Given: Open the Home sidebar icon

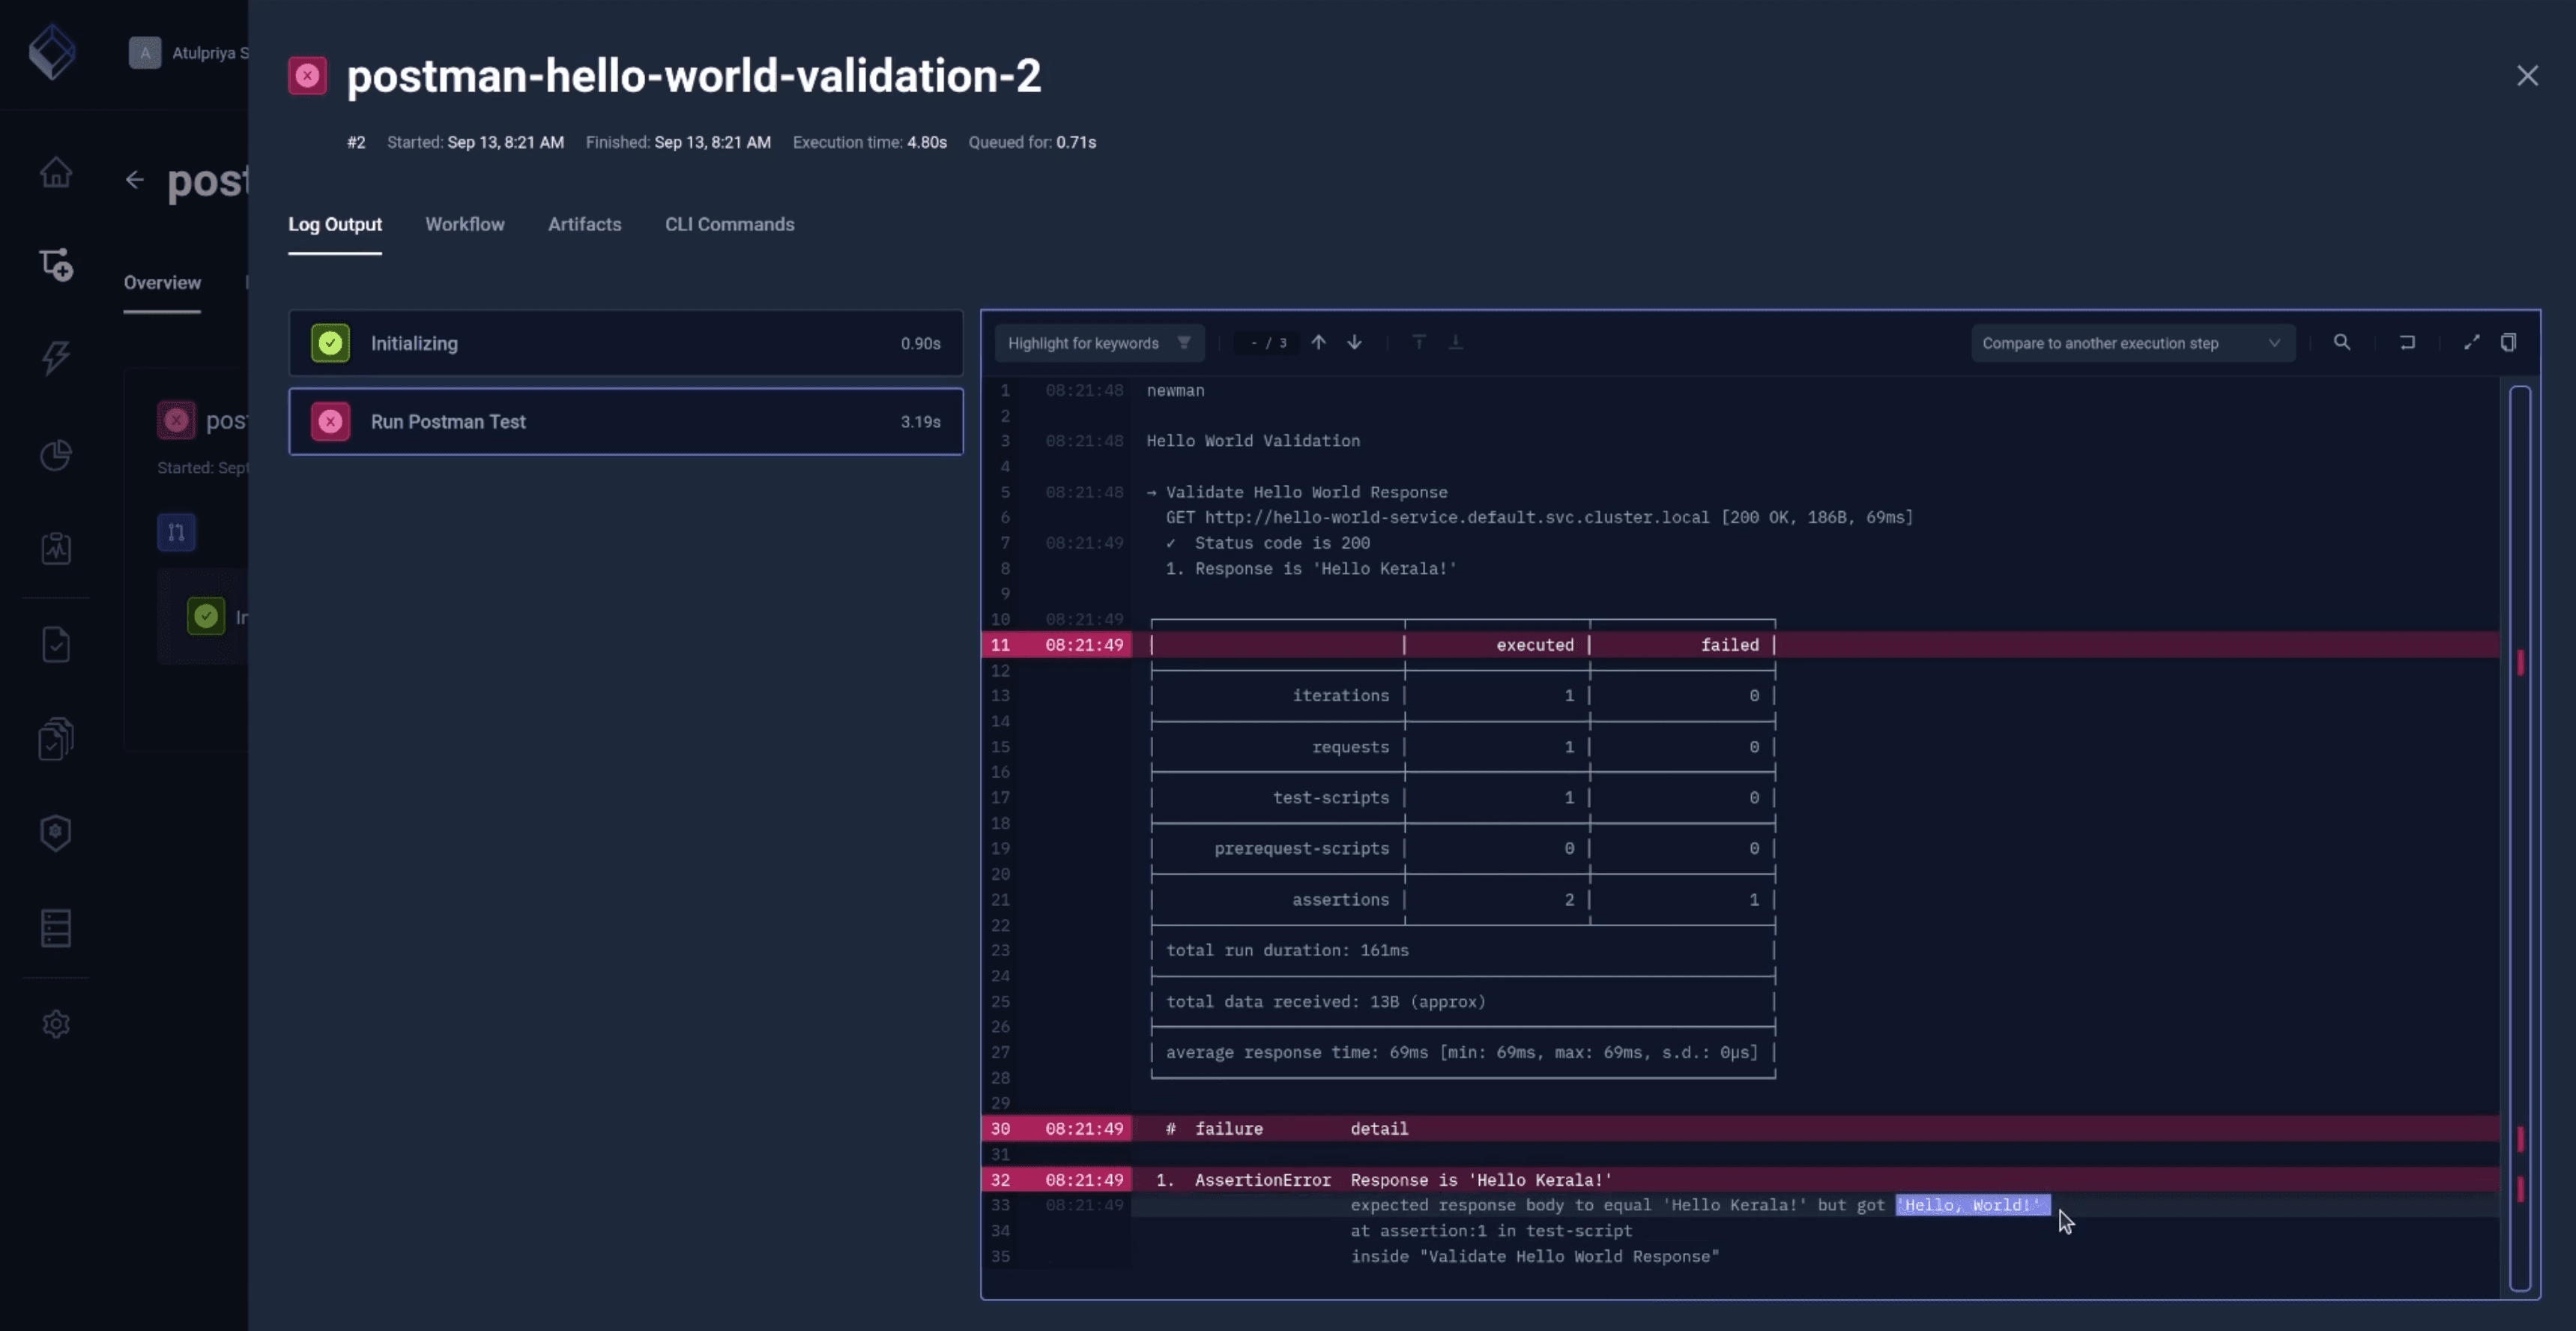Looking at the screenshot, I should tap(56, 172).
